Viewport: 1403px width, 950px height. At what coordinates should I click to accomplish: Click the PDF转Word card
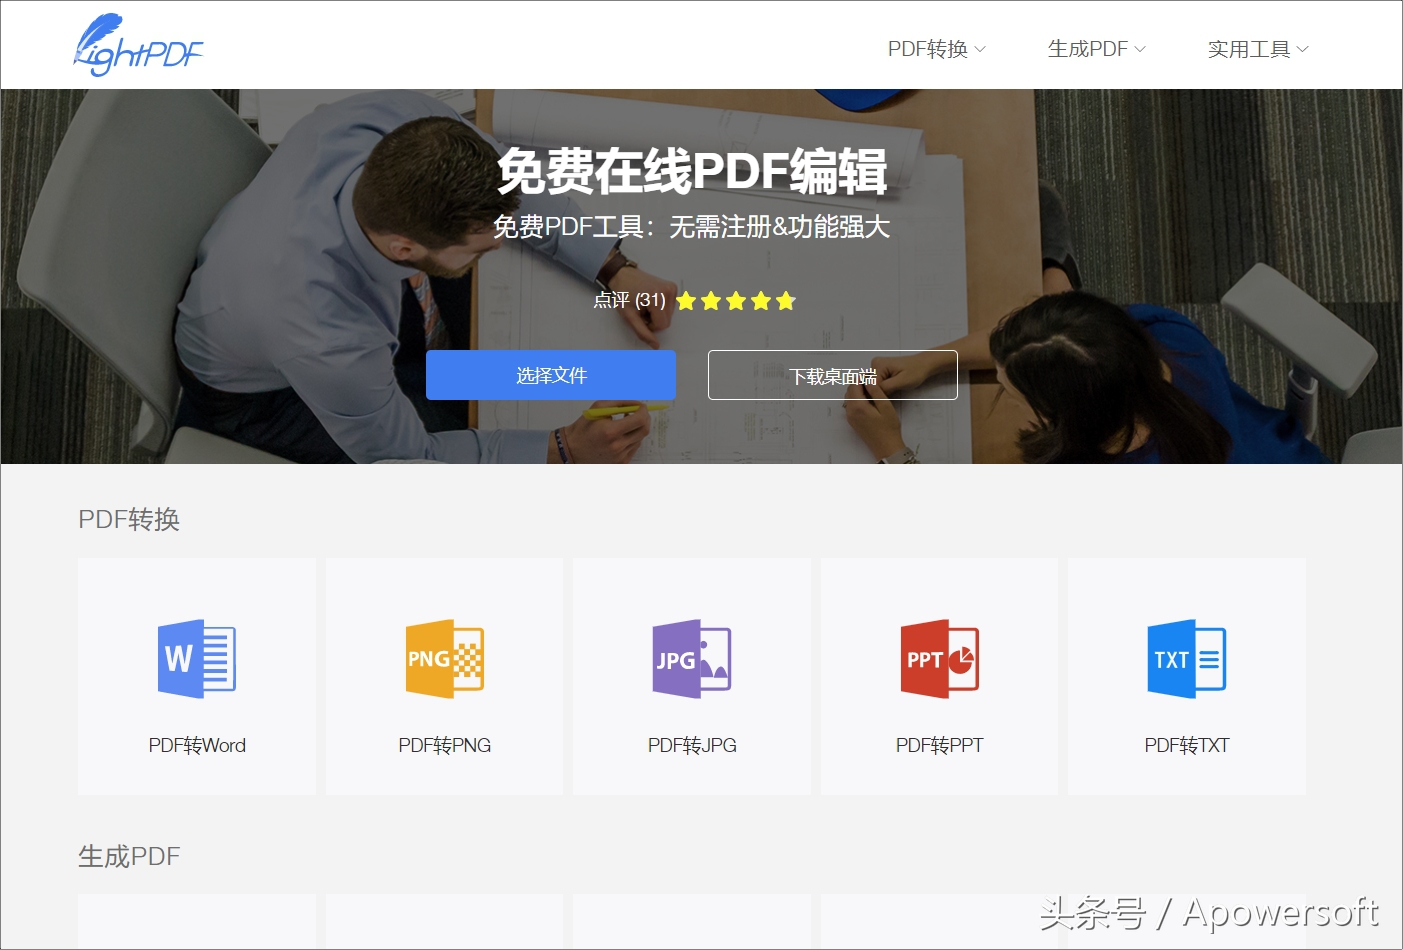click(196, 676)
